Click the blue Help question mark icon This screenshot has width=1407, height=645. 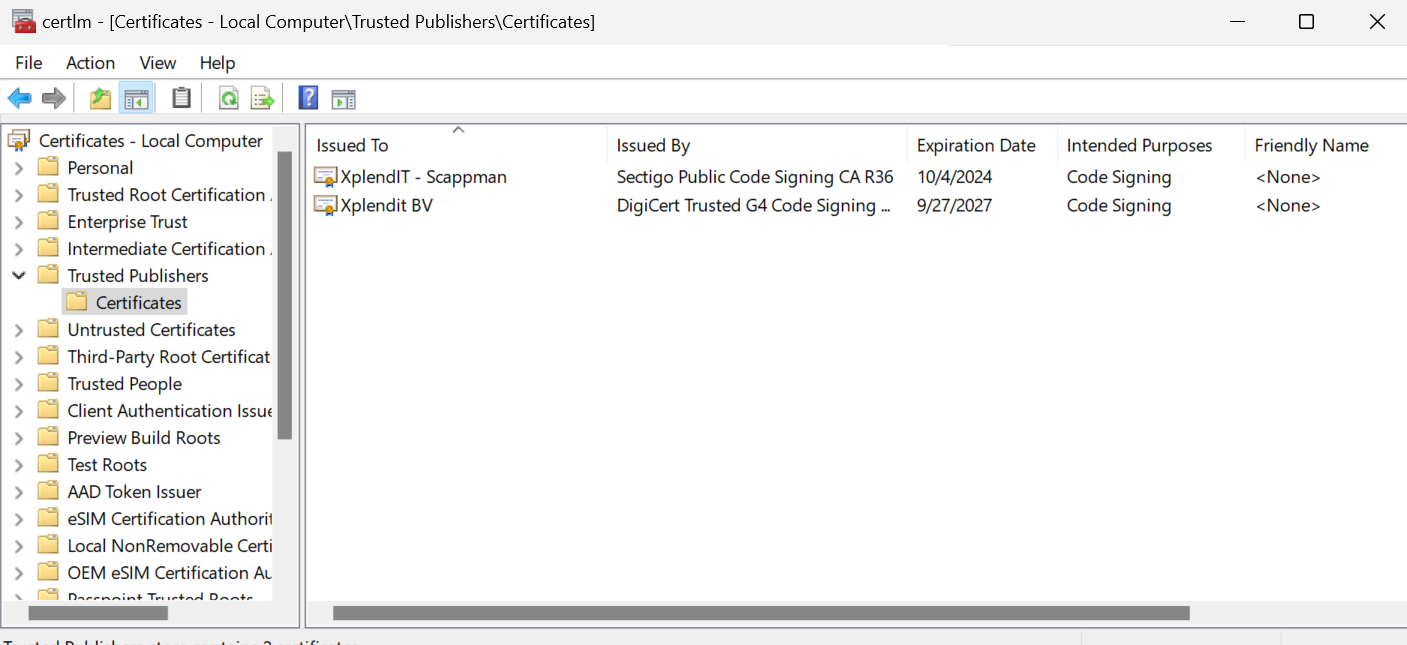(x=309, y=98)
